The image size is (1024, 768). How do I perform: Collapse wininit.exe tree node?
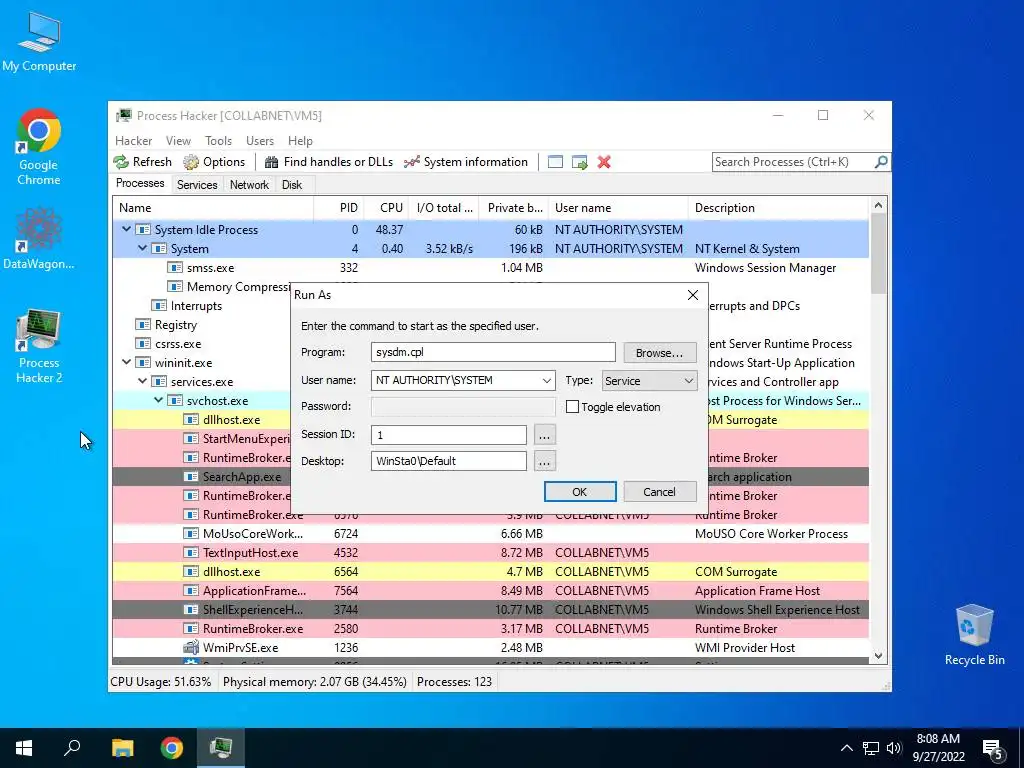pos(127,362)
